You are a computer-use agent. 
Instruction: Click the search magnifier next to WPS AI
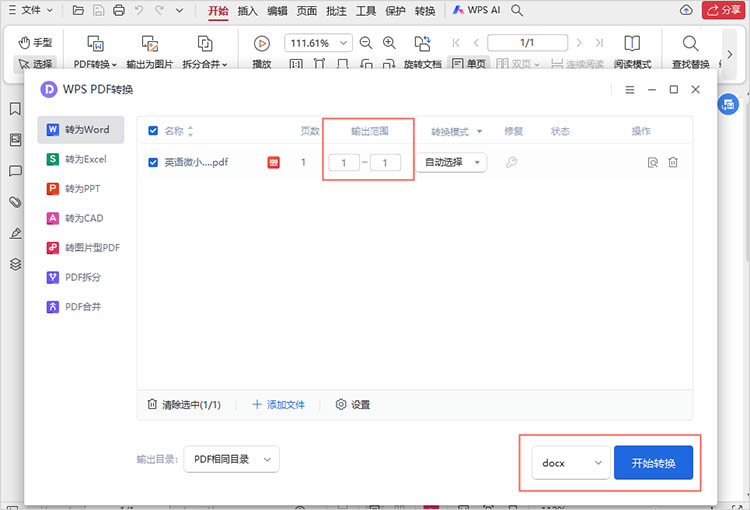click(x=517, y=10)
